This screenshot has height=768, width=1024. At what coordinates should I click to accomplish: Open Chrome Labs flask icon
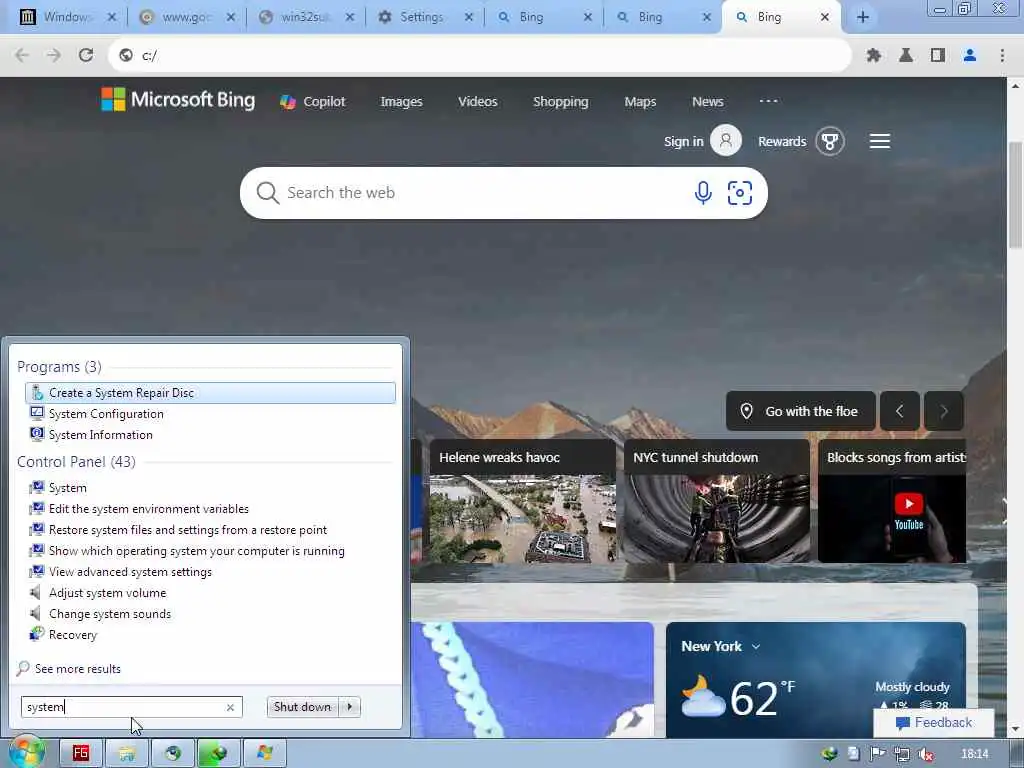[x=906, y=56]
